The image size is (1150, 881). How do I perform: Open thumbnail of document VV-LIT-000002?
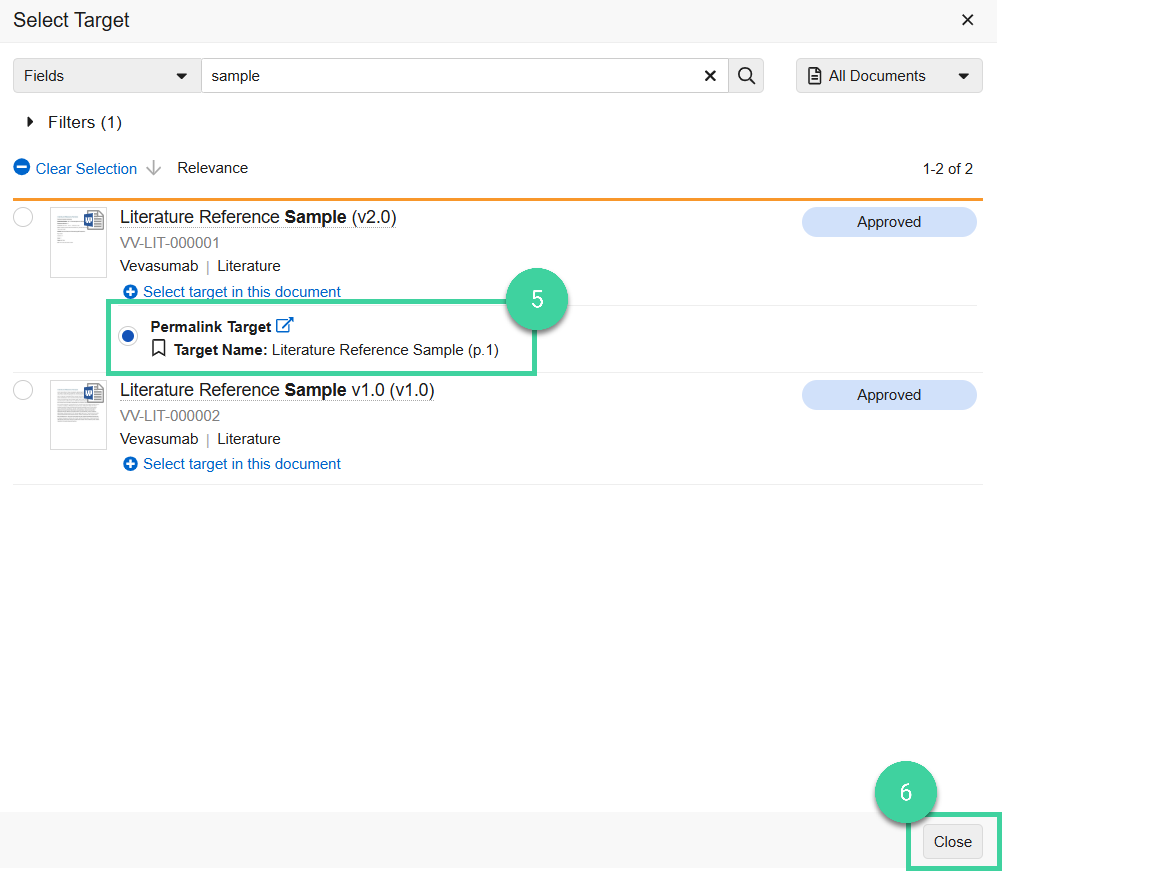click(x=78, y=414)
